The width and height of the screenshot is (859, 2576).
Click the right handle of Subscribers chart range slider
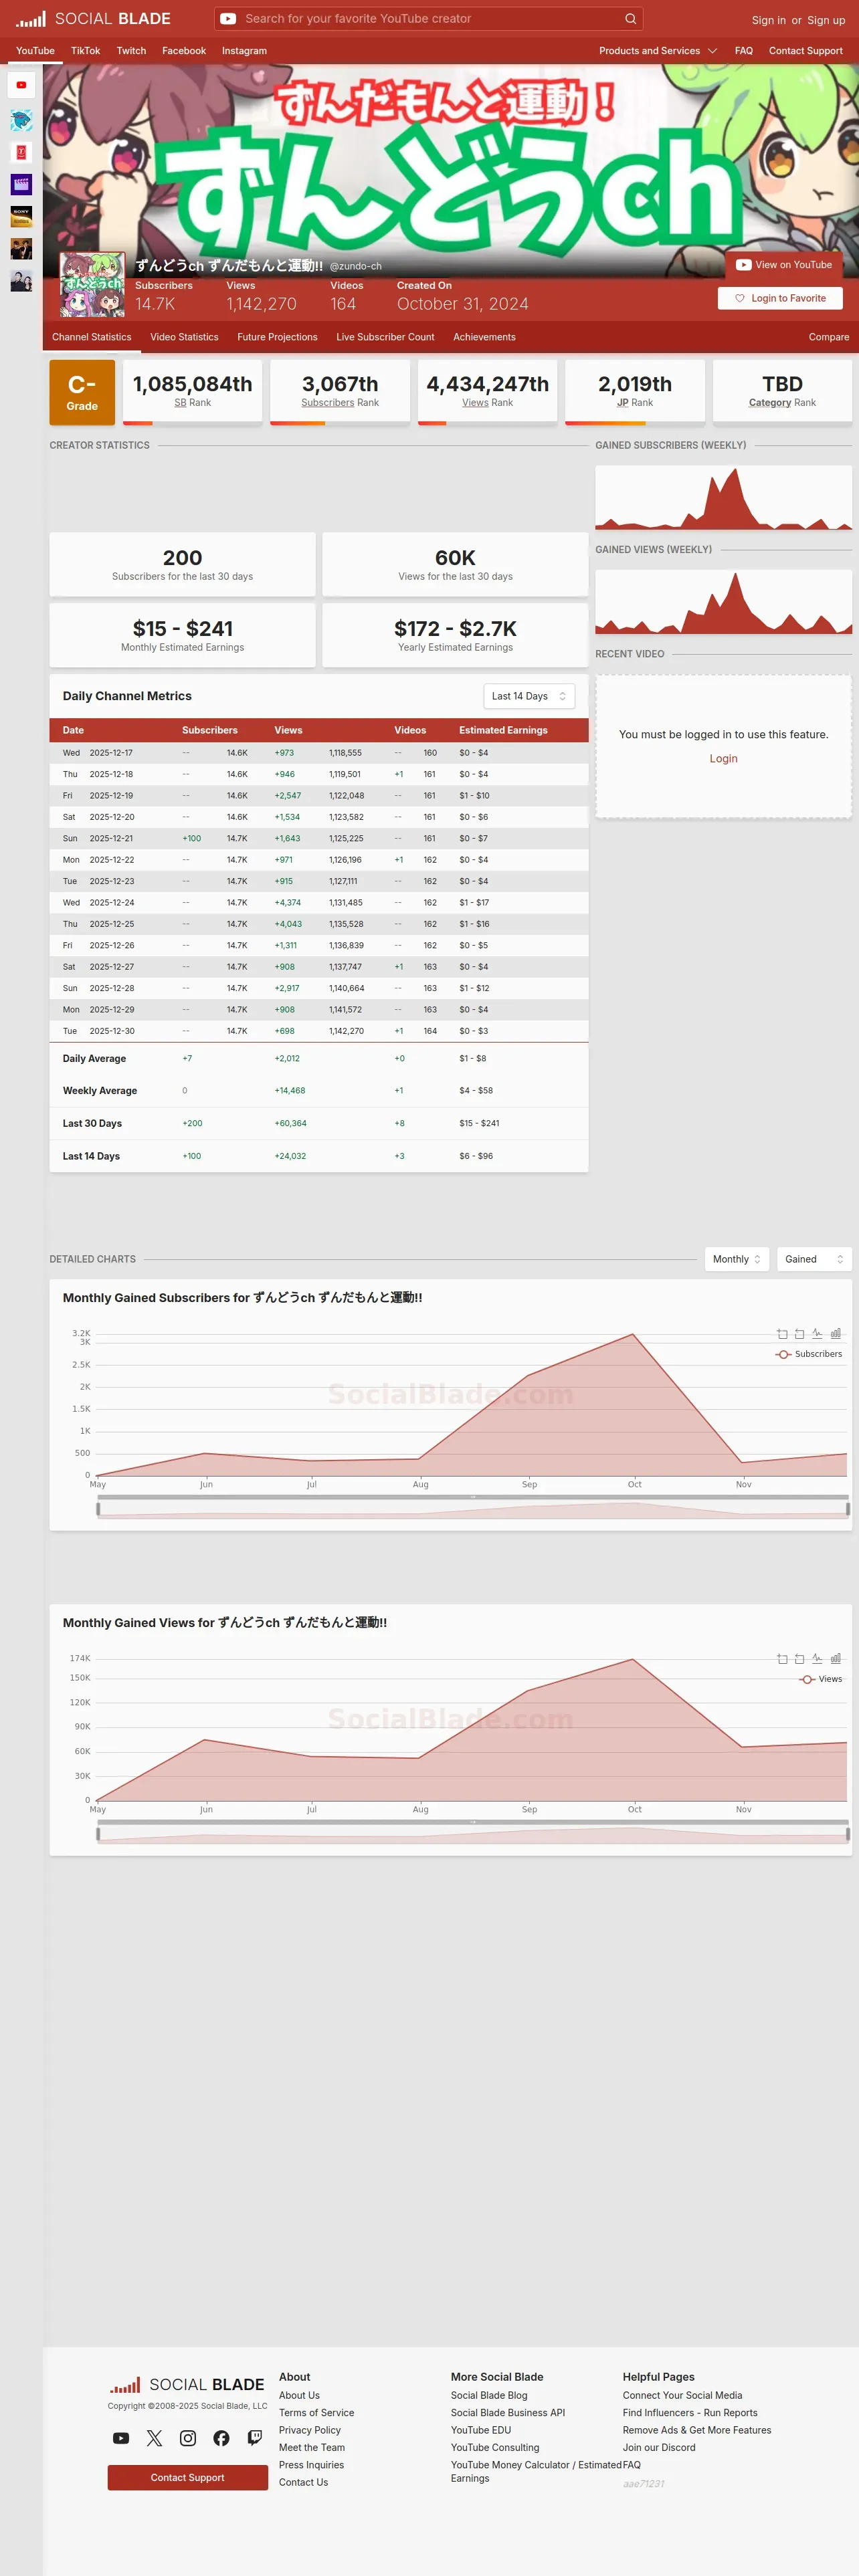pos(848,1509)
